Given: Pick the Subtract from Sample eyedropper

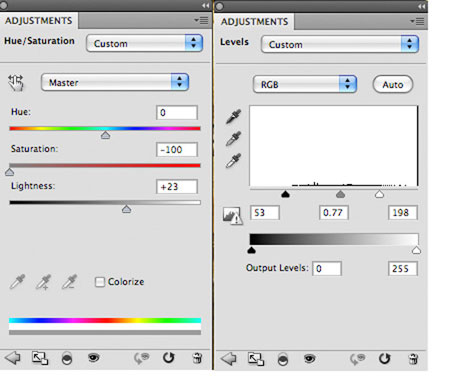Looking at the screenshot, I should point(69,282).
